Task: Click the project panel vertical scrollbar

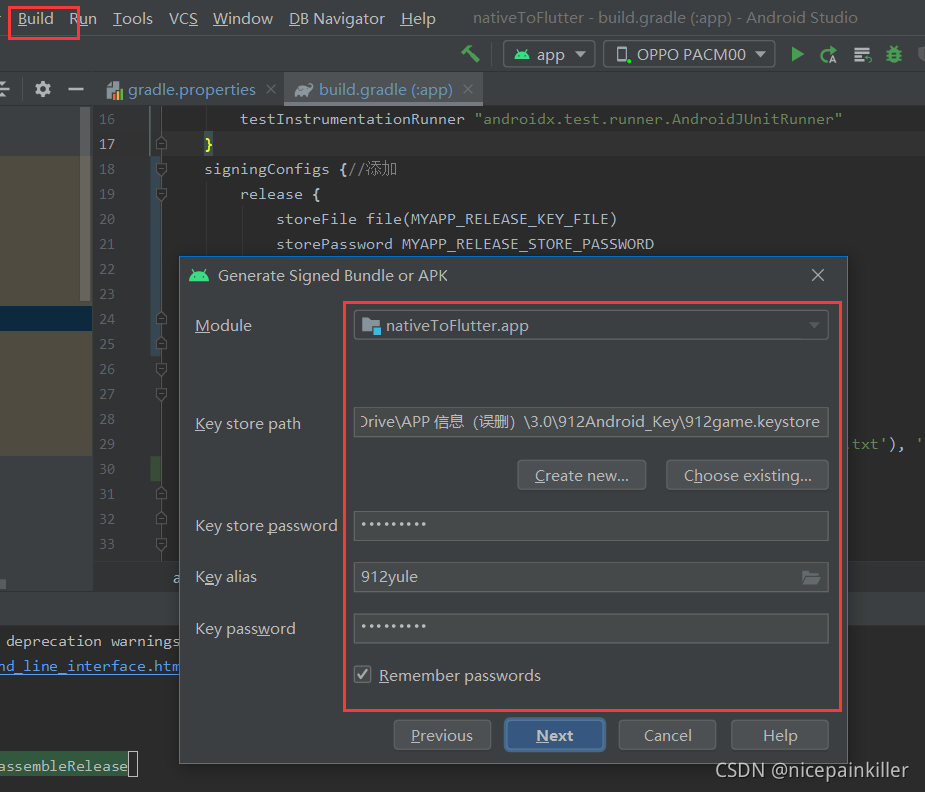Action: pos(86,203)
